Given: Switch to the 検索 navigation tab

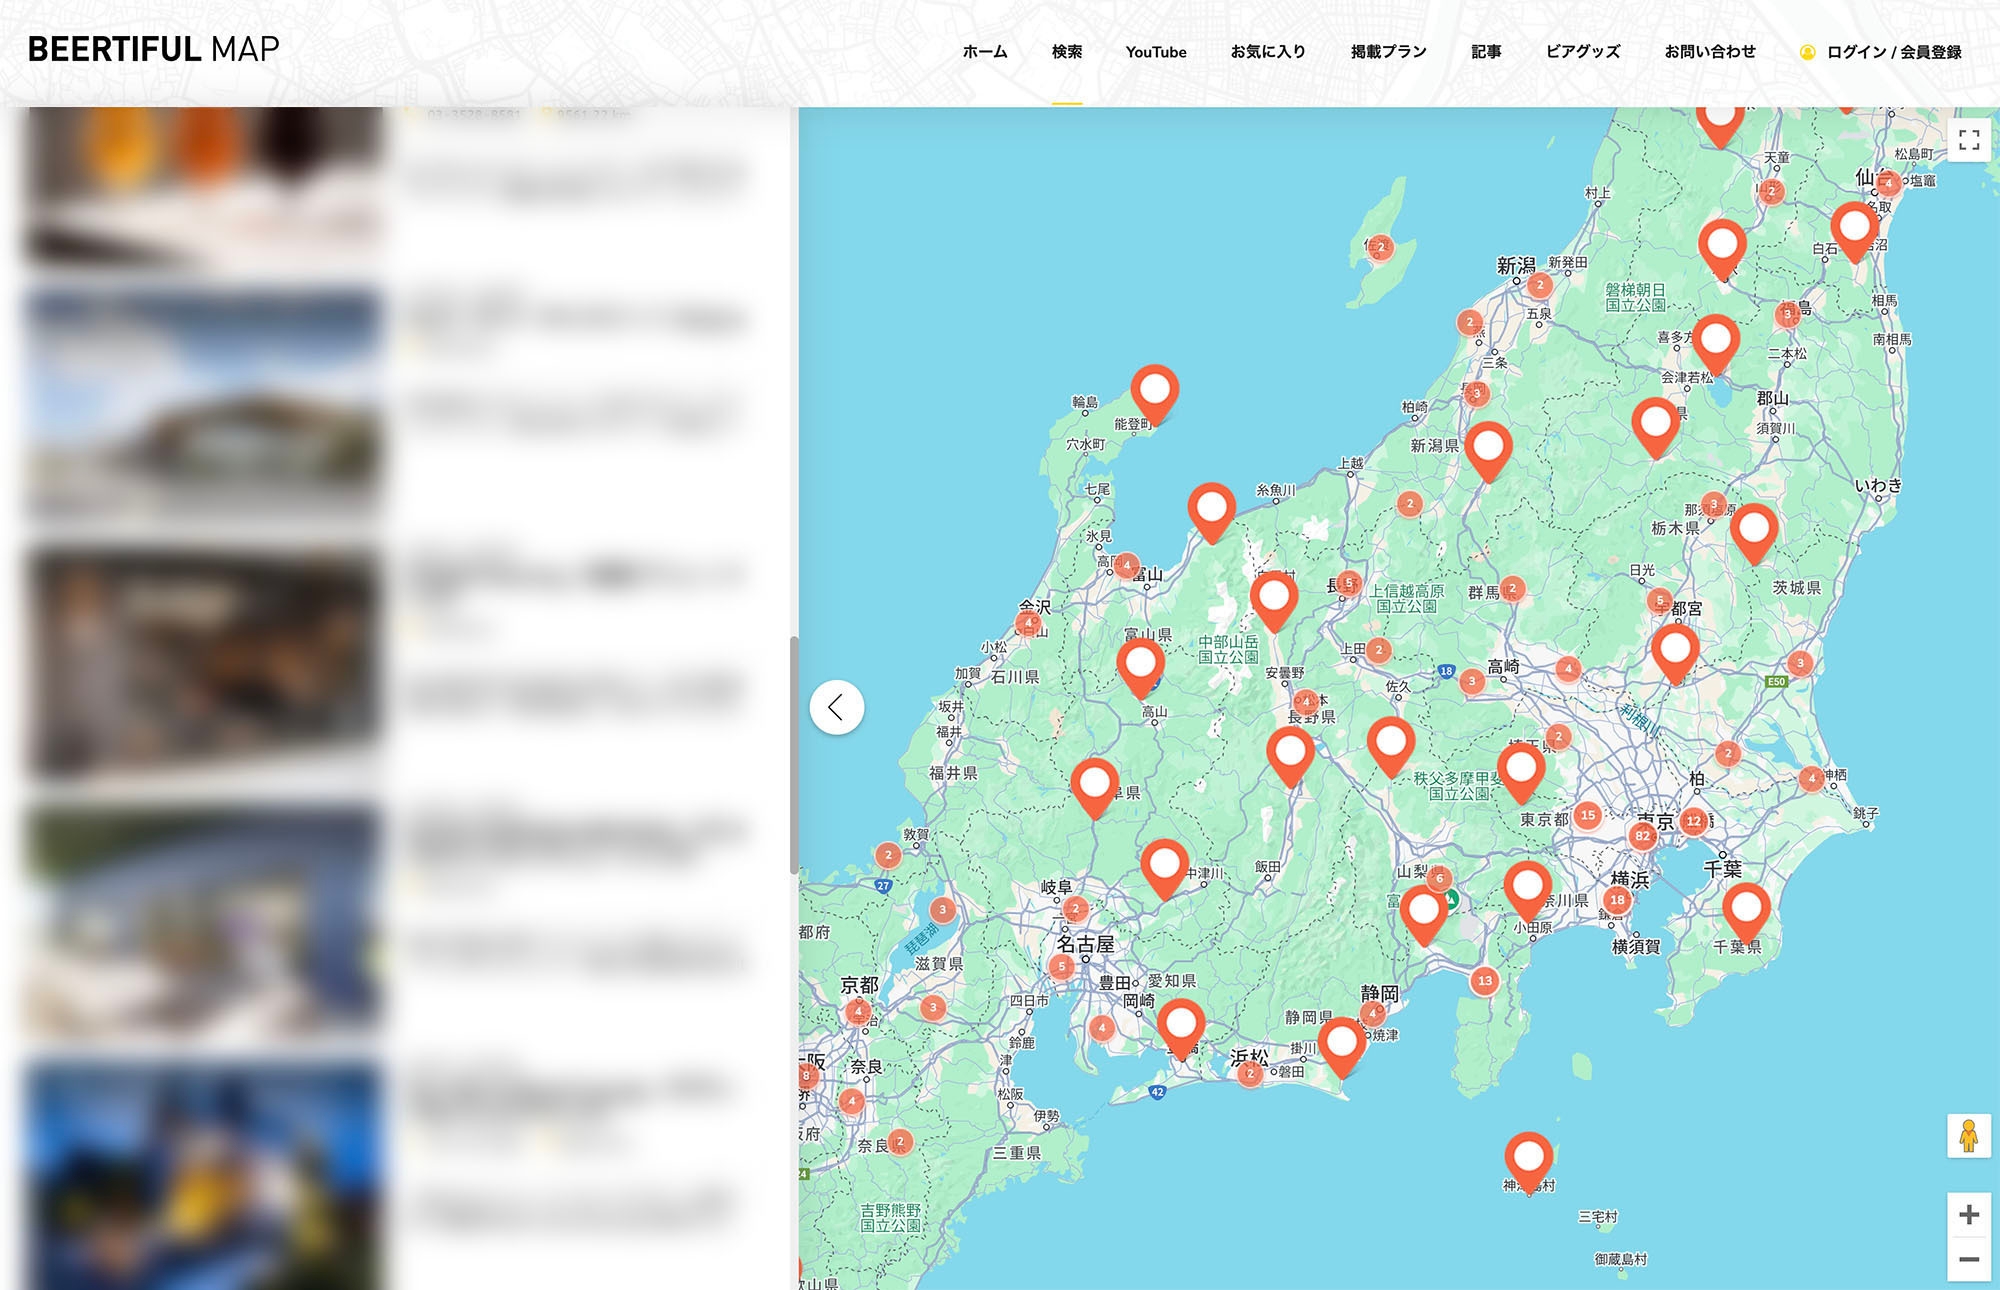Looking at the screenshot, I should (1066, 52).
